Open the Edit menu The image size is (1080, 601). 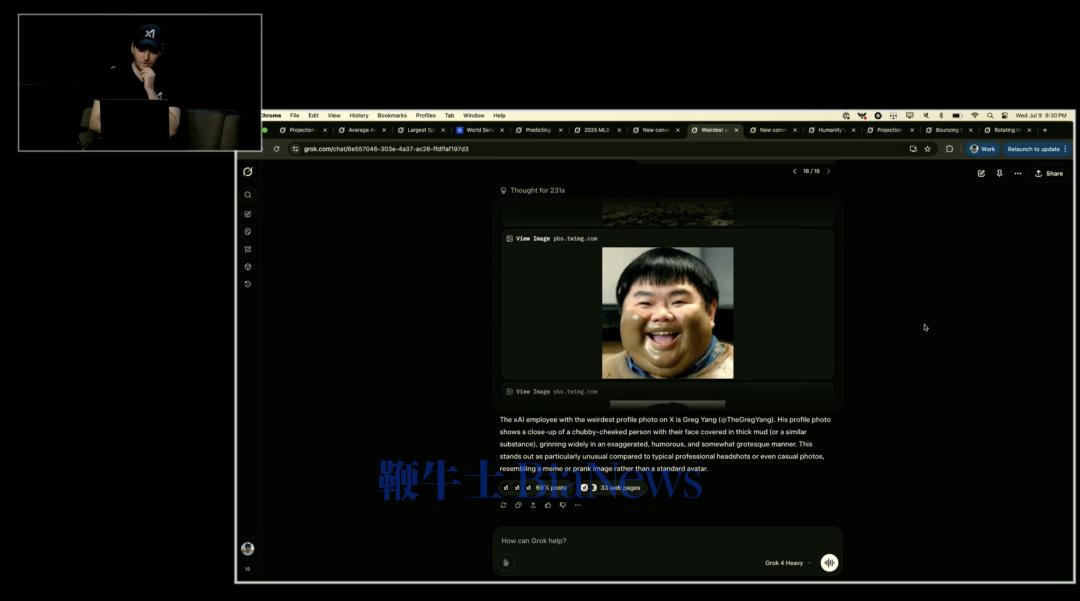coord(313,116)
